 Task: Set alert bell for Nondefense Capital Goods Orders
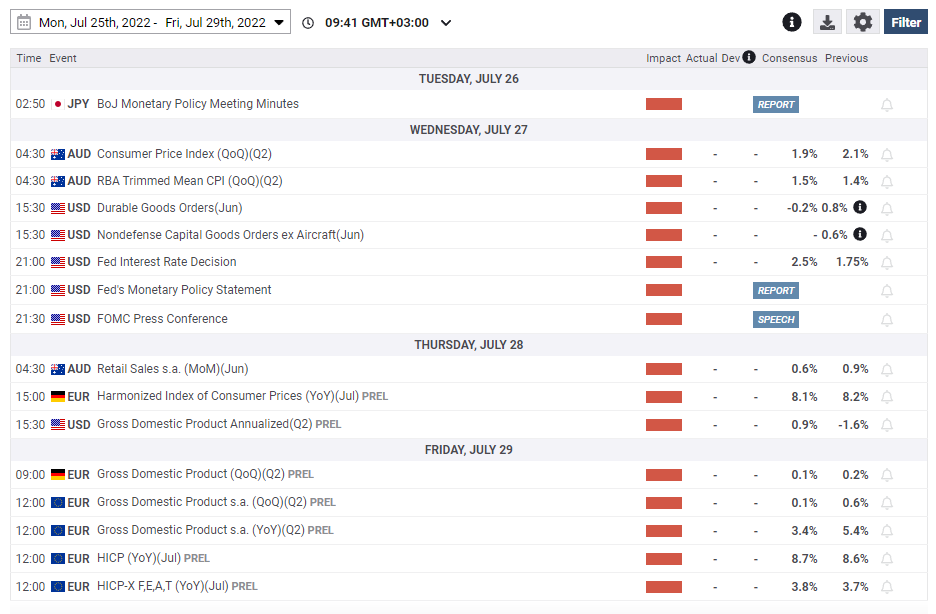pyautogui.click(x=887, y=236)
